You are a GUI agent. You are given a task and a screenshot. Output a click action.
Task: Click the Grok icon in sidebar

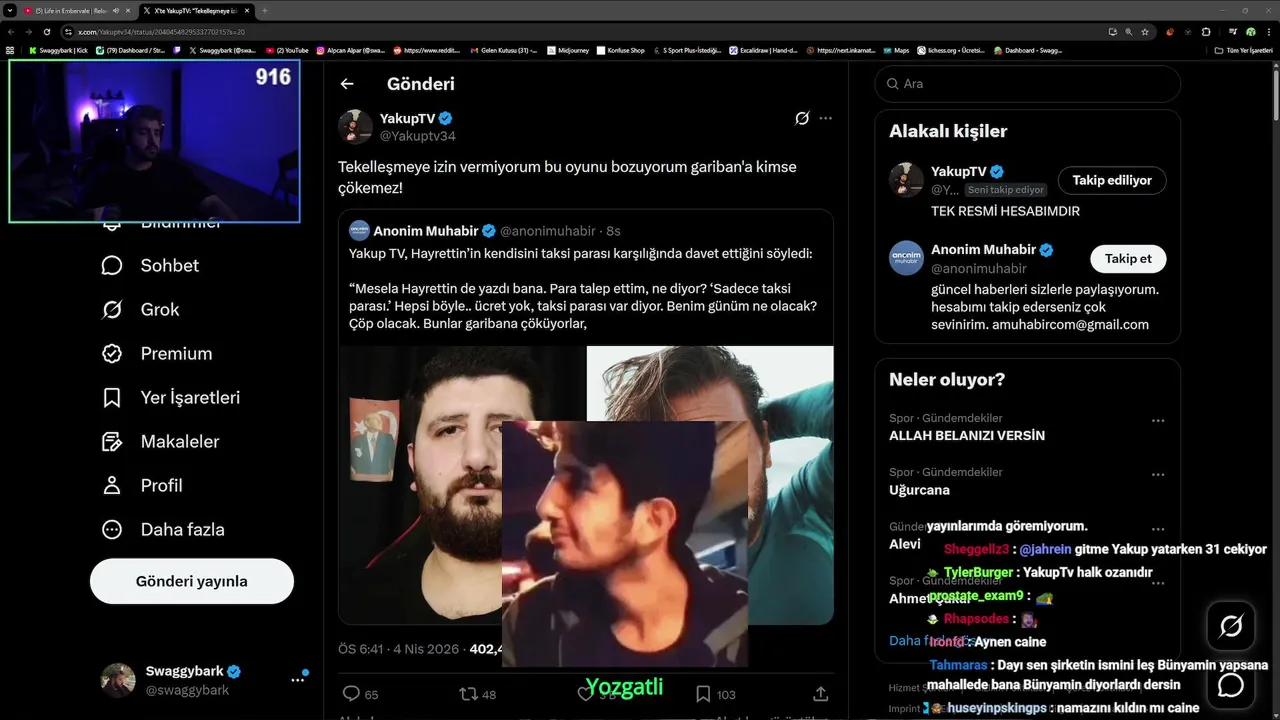pos(112,309)
